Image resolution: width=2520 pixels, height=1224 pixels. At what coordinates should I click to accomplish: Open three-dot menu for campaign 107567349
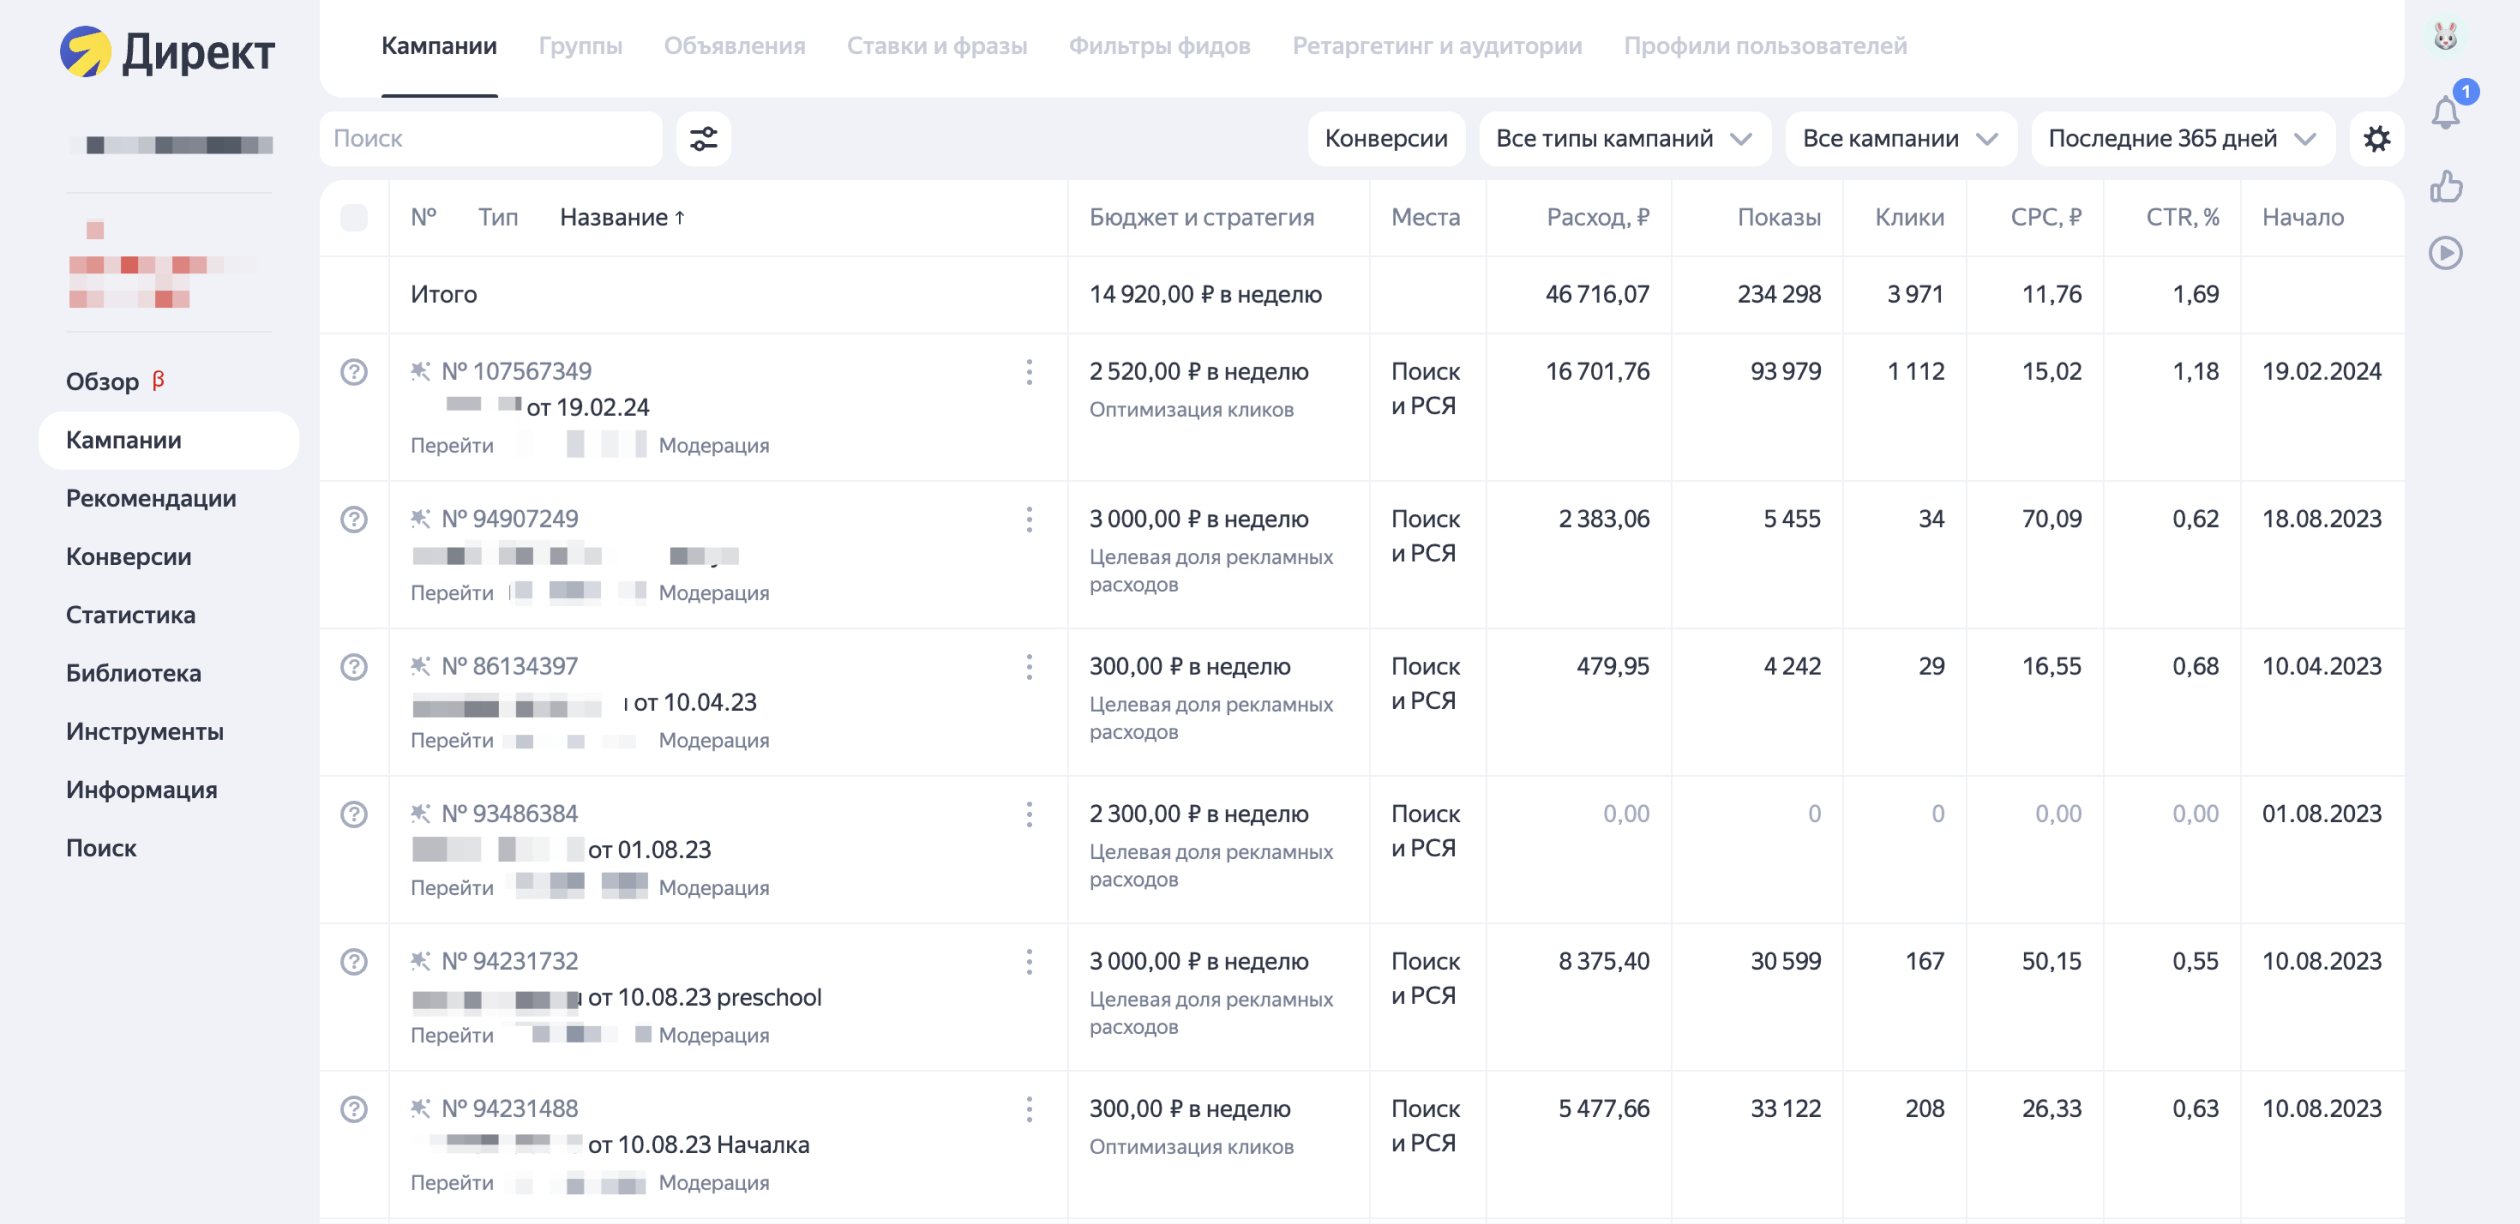click(x=1029, y=372)
